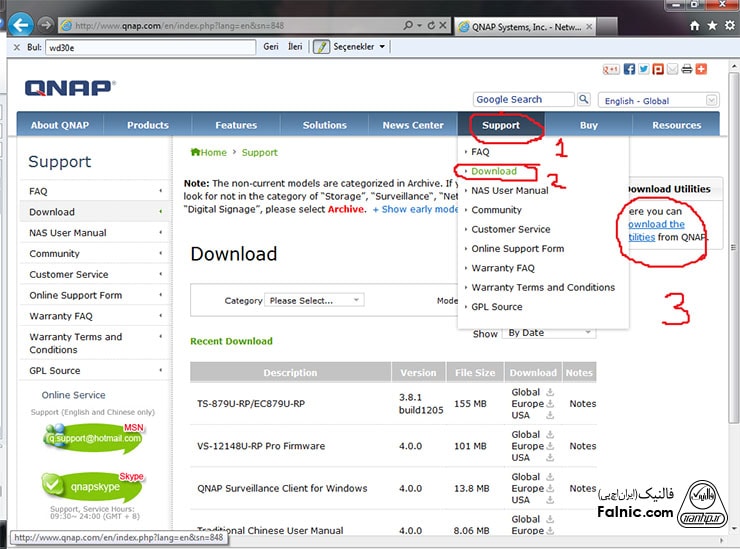Expand the Show By Date dropdown
Screen dimensions: 740x549
point(548,333)
